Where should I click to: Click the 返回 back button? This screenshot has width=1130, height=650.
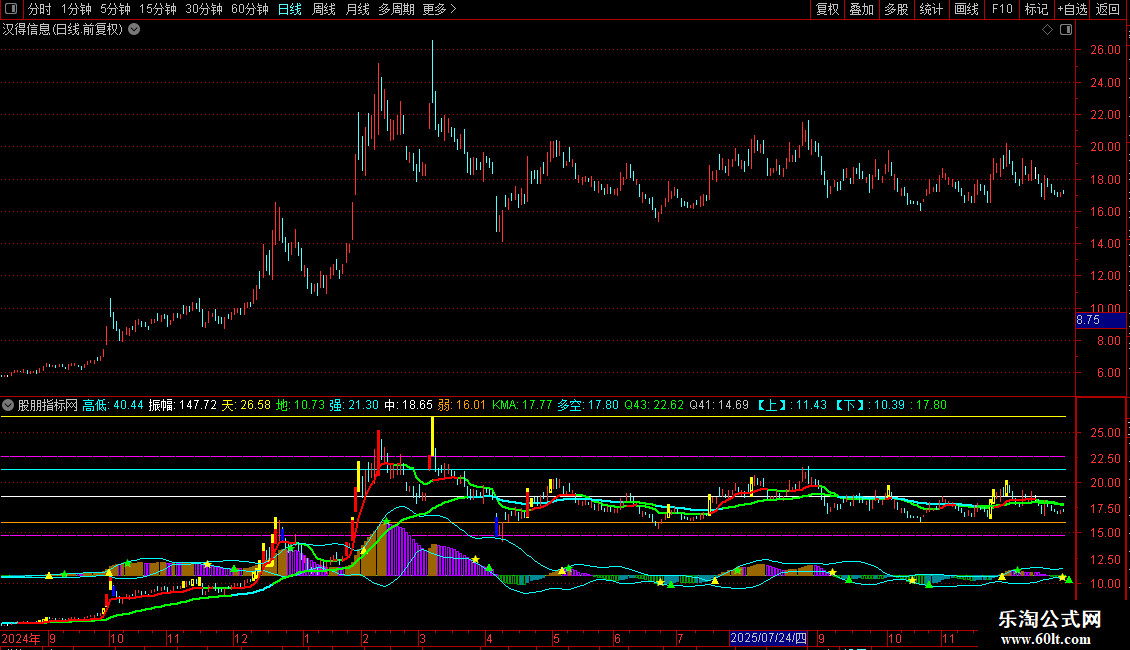[1108, 9]
